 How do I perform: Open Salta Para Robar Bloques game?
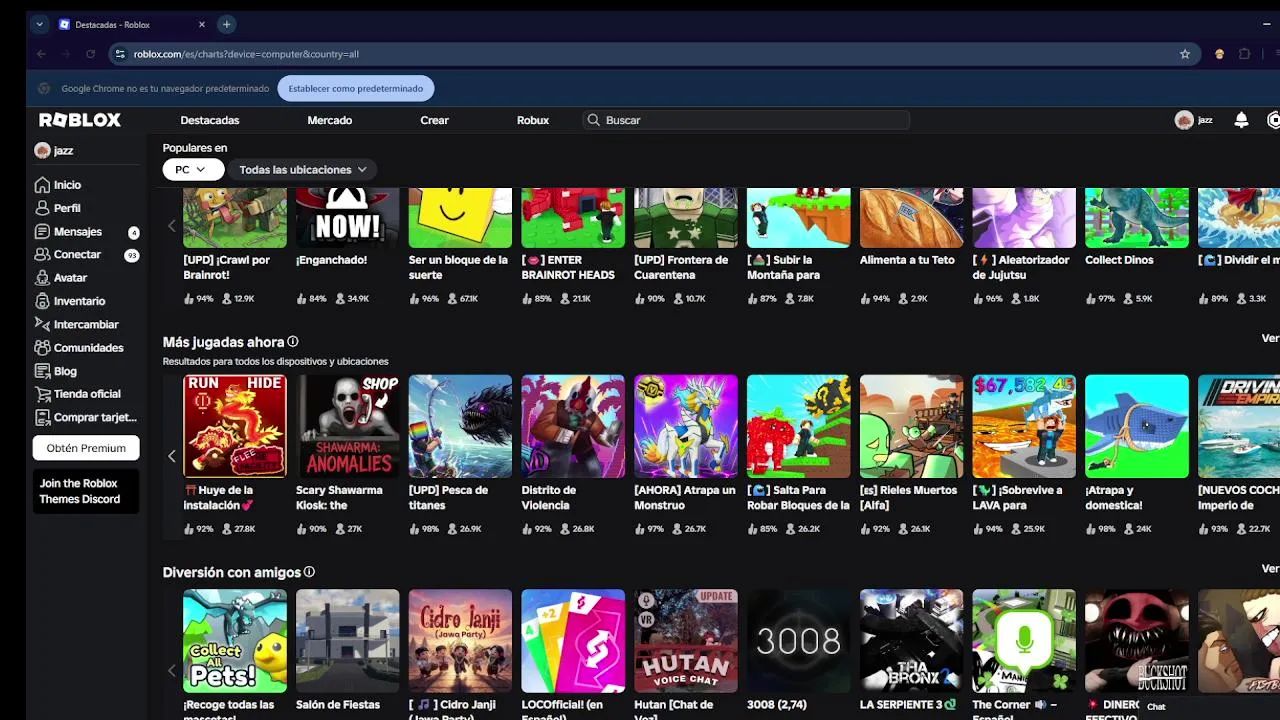[798, 426]
